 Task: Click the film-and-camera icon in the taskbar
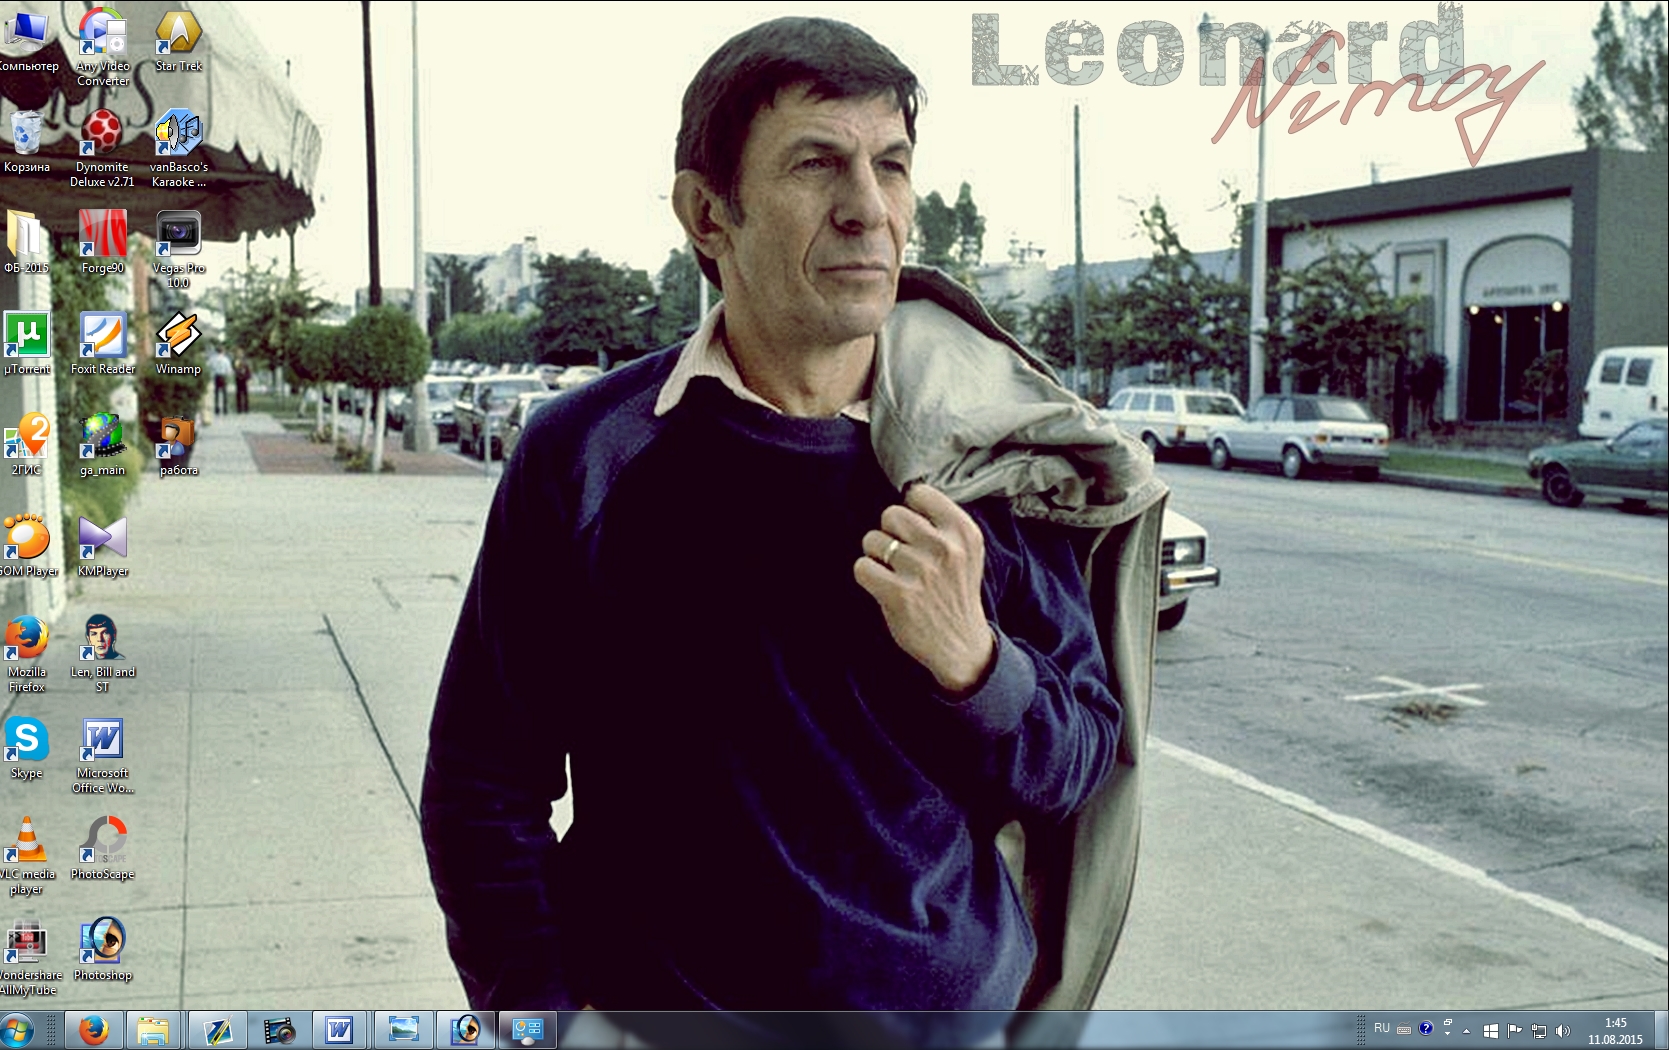(x=279, y=1030)
